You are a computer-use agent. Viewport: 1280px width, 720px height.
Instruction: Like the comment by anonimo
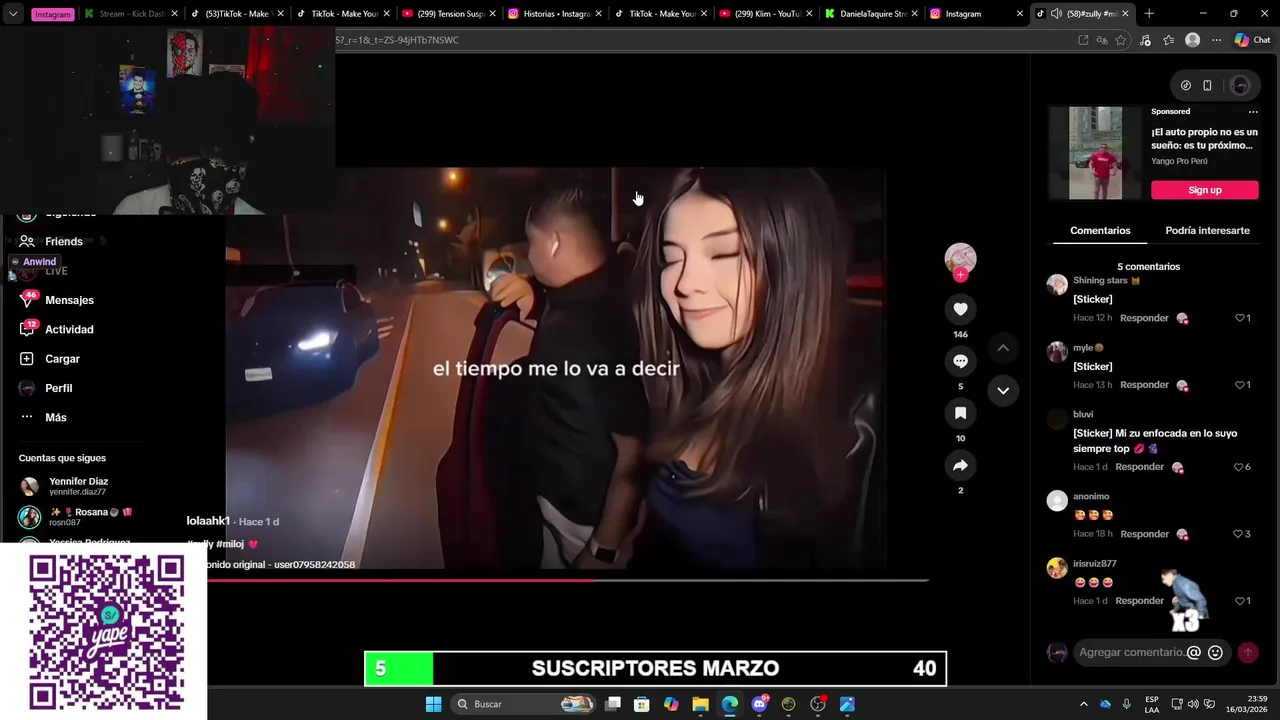coord(1240,534)
